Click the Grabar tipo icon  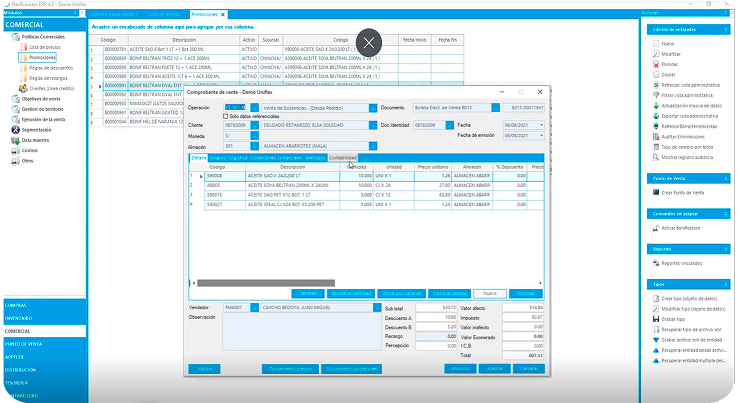(653, 319)
